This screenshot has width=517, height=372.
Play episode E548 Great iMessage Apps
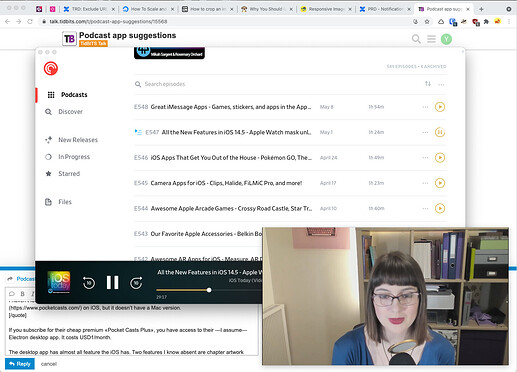click(440, 107)
